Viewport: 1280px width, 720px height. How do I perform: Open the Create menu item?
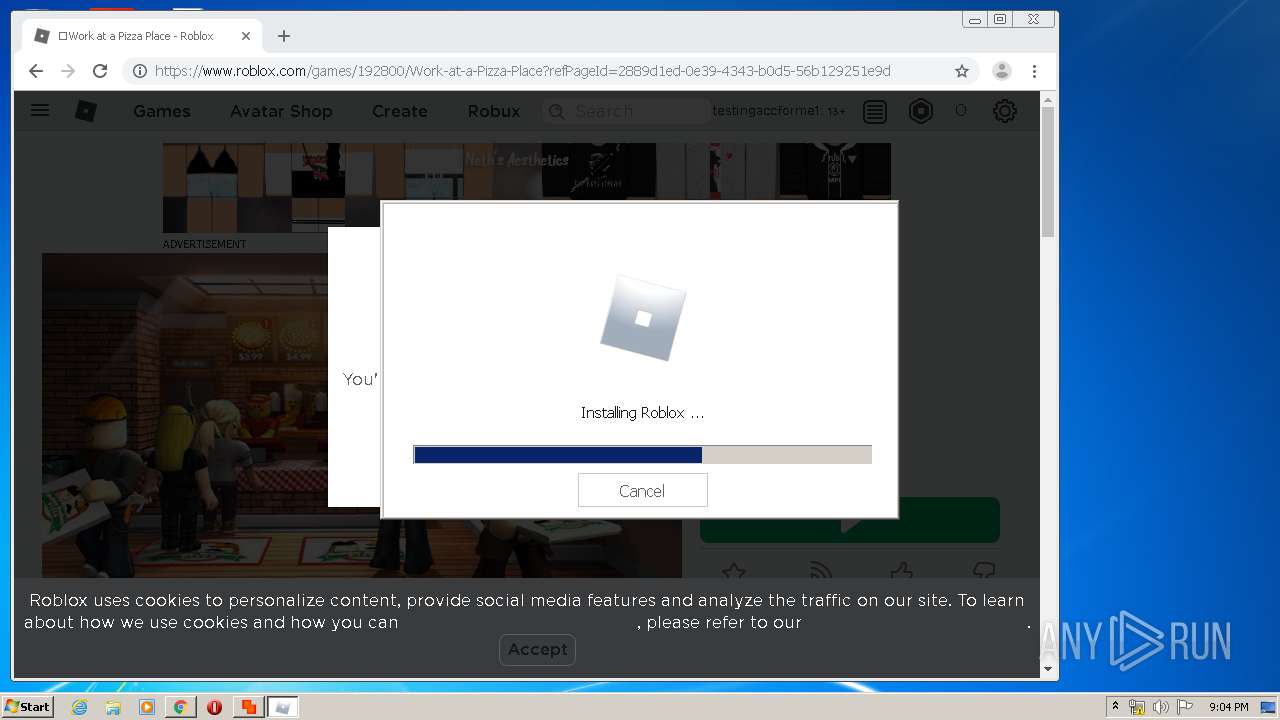pos(400,111)
